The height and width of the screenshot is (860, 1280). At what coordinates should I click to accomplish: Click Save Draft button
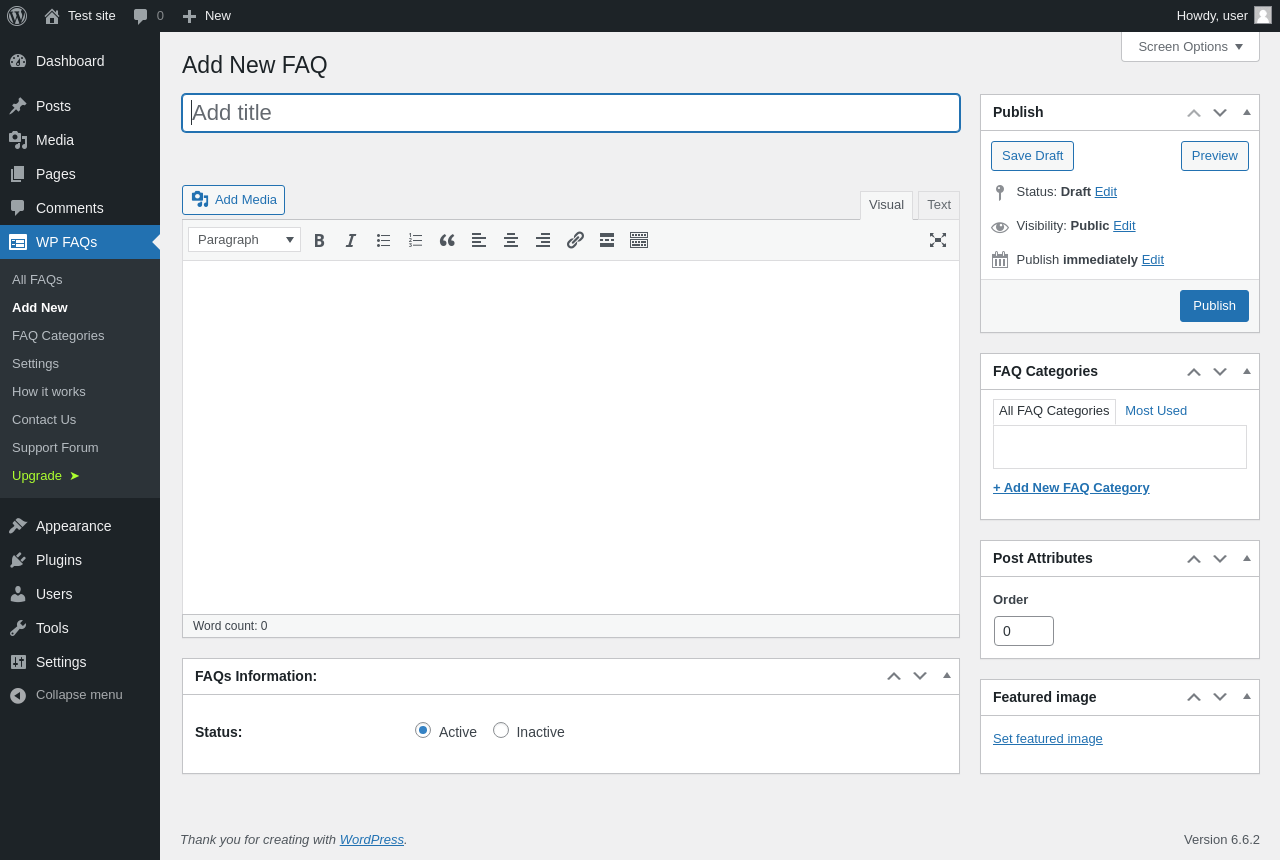coord(1032,156)
